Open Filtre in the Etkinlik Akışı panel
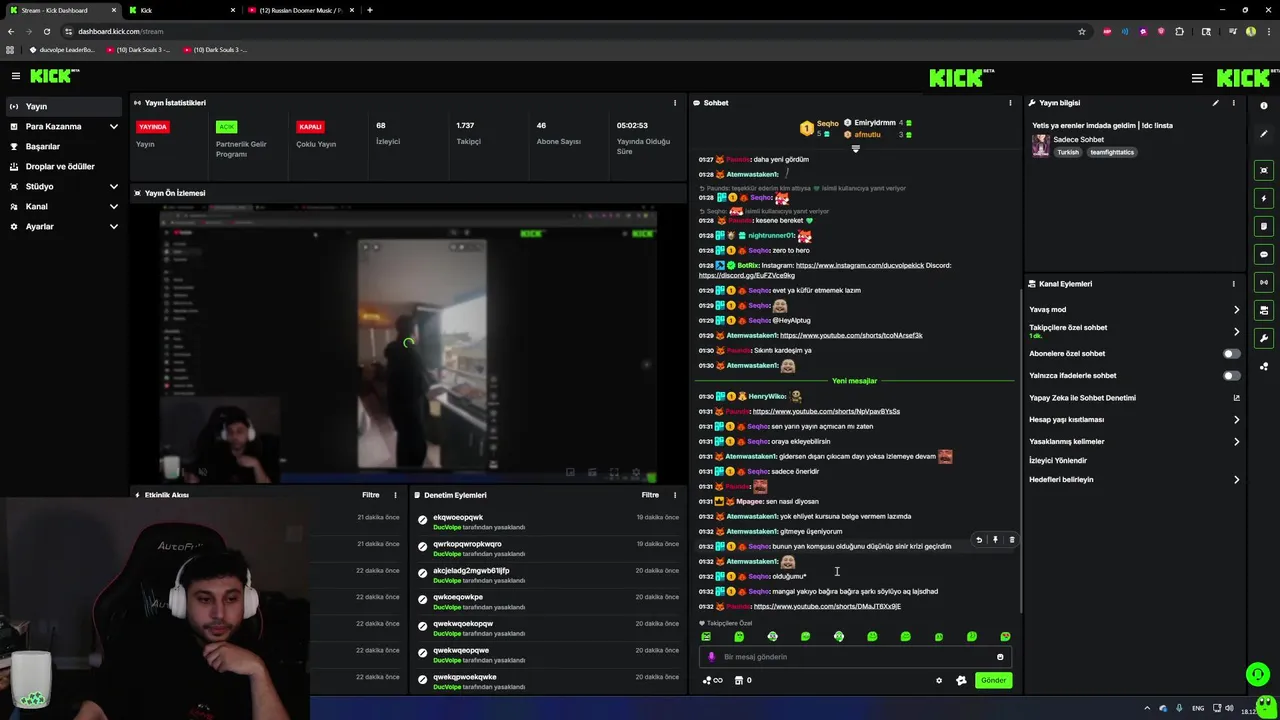 coord(370,495)
